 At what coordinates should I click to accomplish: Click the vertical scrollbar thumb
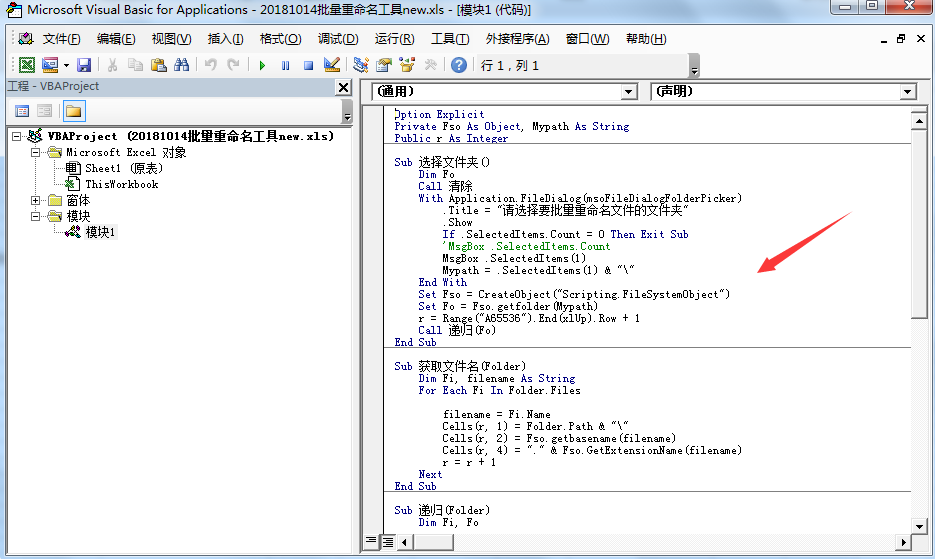(919, 224)
